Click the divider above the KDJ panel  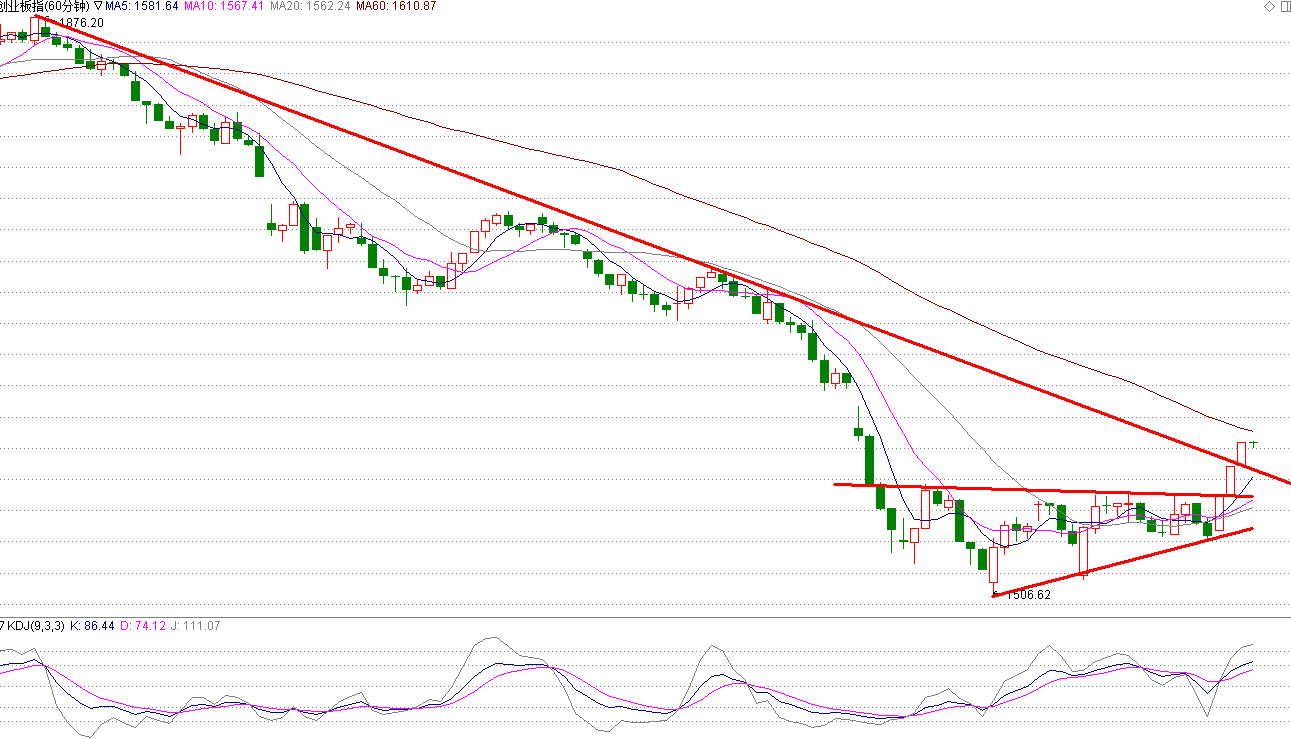[645, 617]
